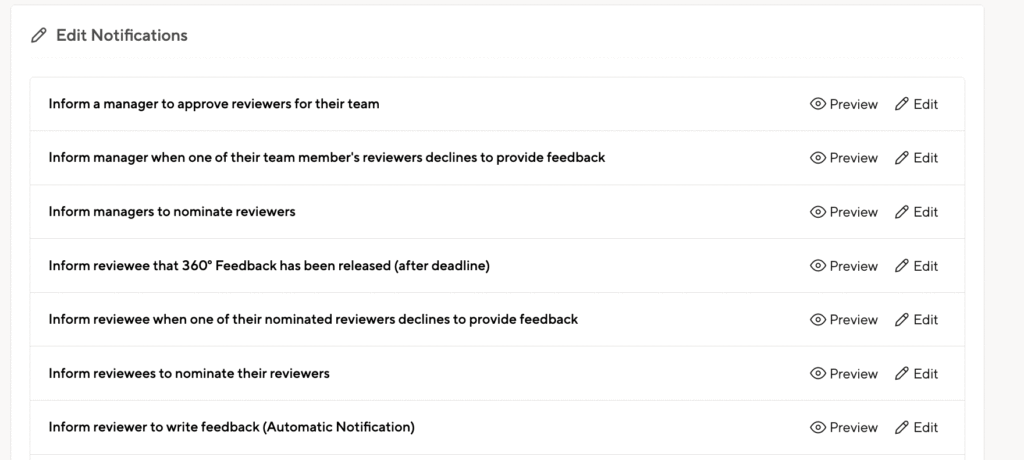Edit the approve reviewers for their team notification
Image resolution: width=1024 pixels, height=460 pixels.
916,104
